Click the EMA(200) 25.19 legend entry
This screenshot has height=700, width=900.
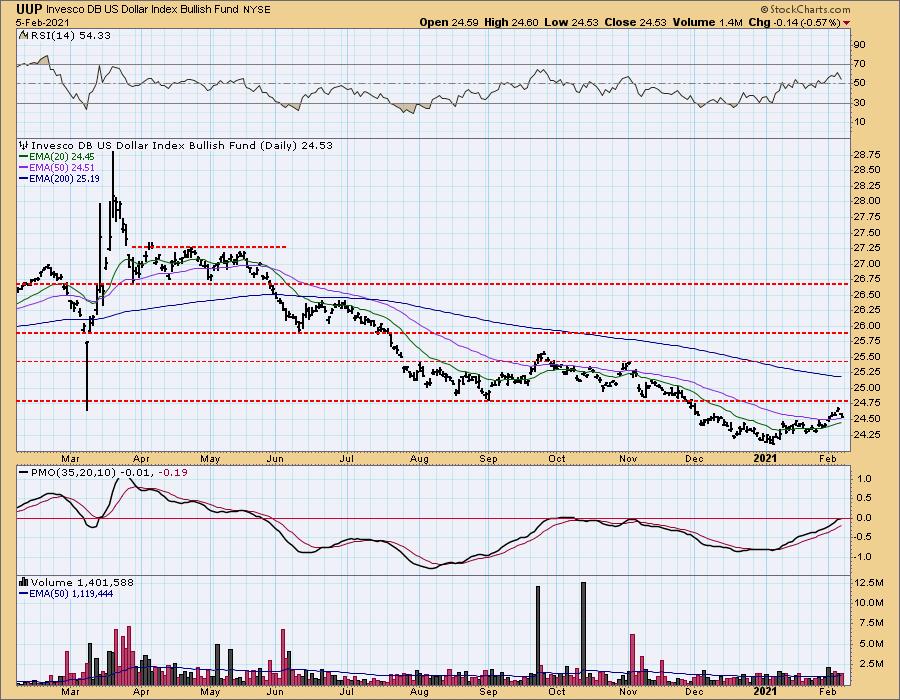click(x=59, y=178)
